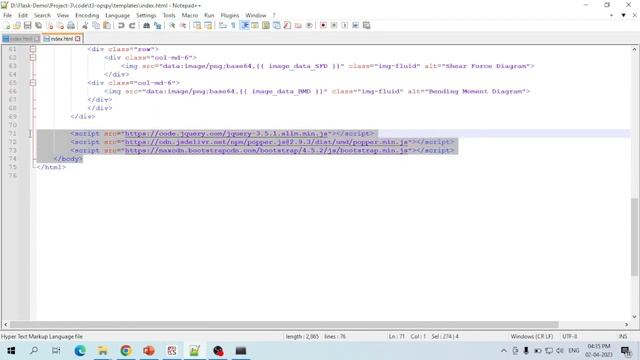Zoom in using the toolbar Zoom In icon

[172, 25]
